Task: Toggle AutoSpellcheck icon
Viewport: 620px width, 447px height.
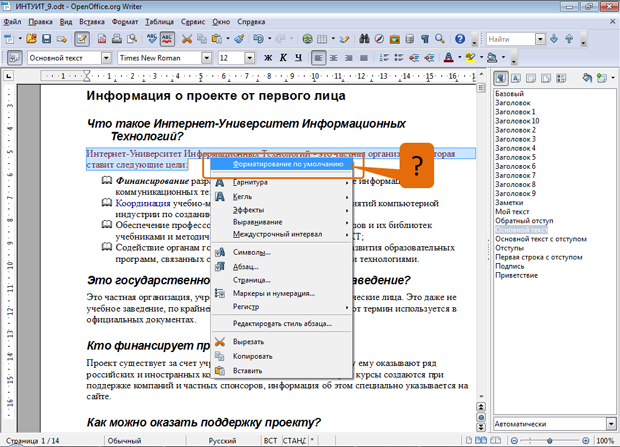Action: 167,39
